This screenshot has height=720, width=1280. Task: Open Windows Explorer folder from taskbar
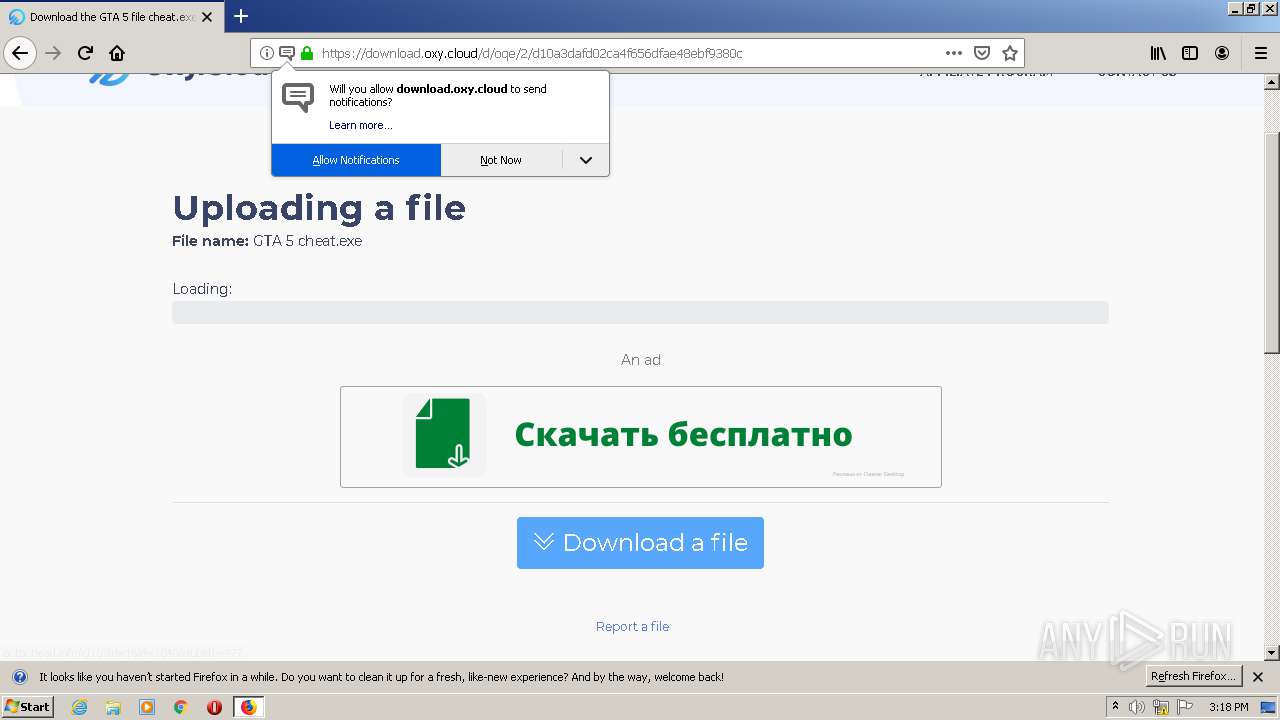pyautogui.click(x=113, y=707)
